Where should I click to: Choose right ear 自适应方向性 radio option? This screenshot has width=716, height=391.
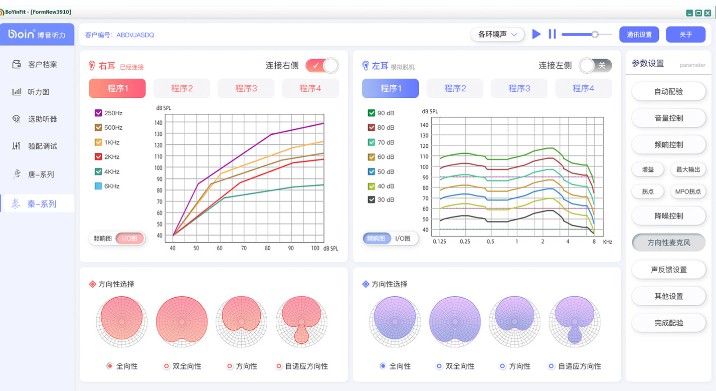[279, 366]
